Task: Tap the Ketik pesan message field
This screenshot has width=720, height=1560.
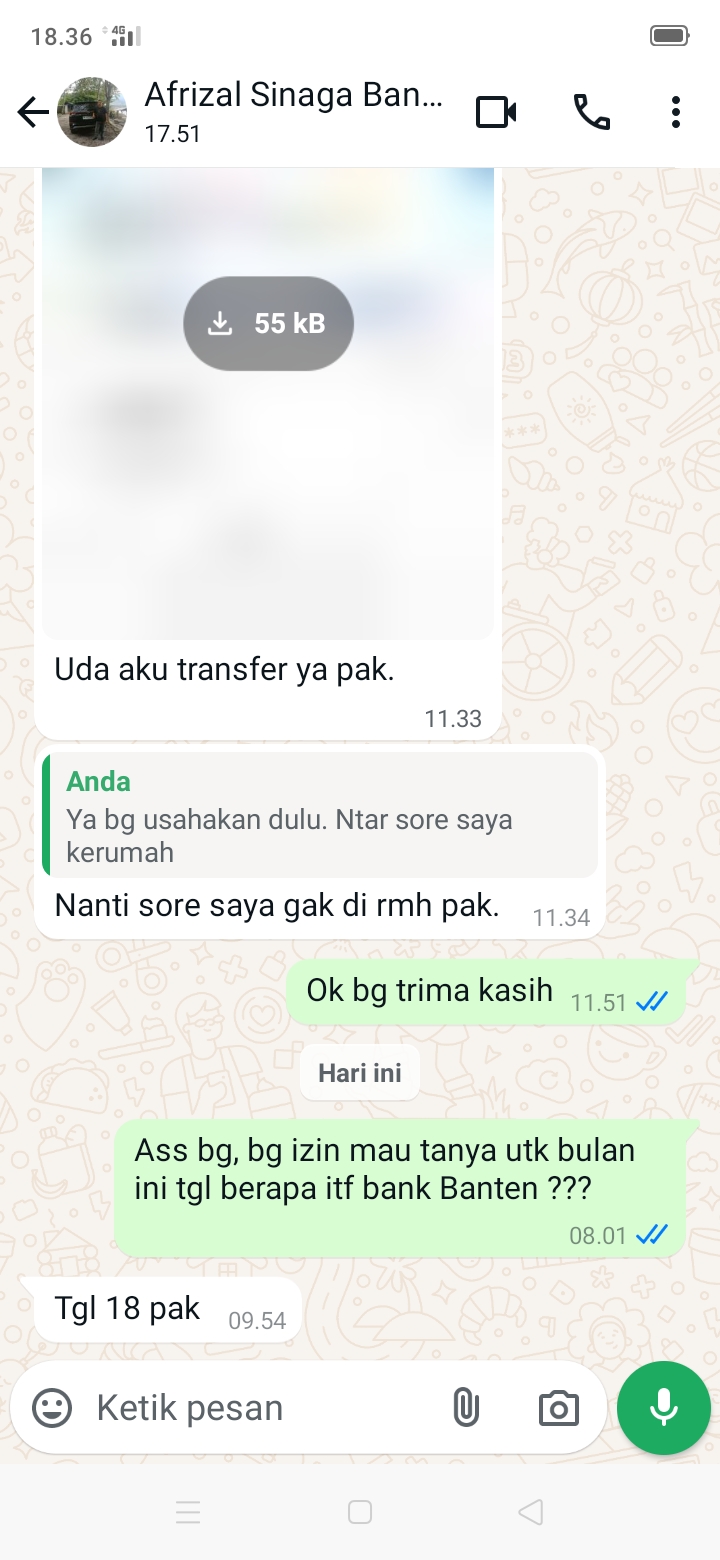Action: point(260,1408)
